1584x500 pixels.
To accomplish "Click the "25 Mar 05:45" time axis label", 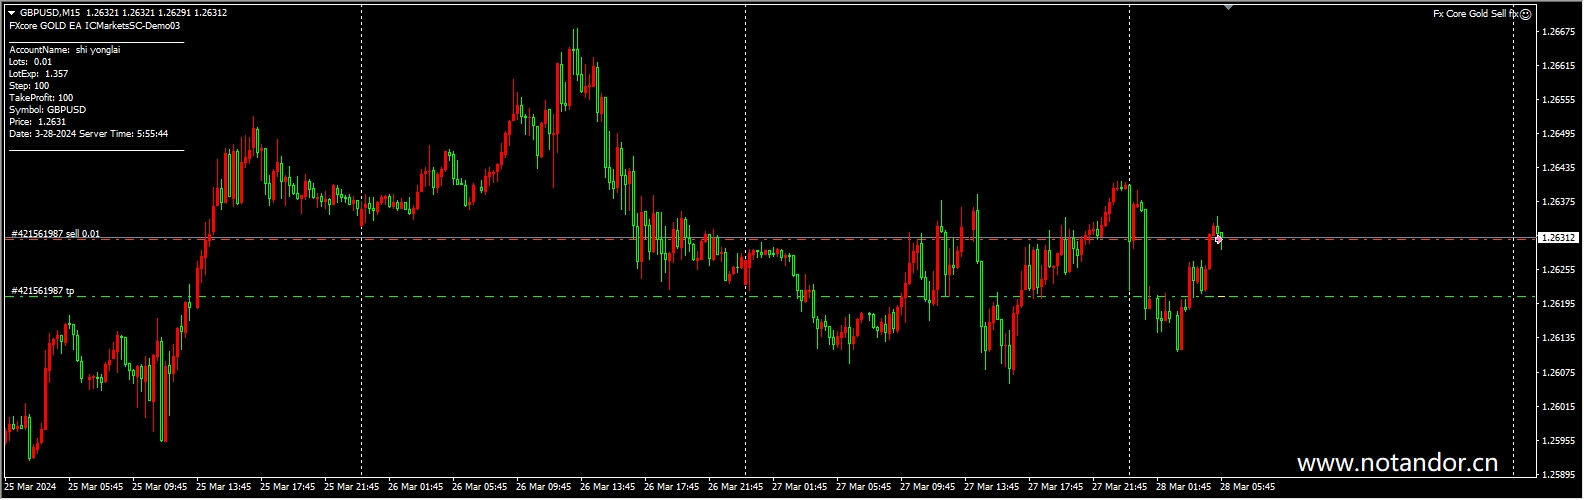I will (x=96, y=488).
